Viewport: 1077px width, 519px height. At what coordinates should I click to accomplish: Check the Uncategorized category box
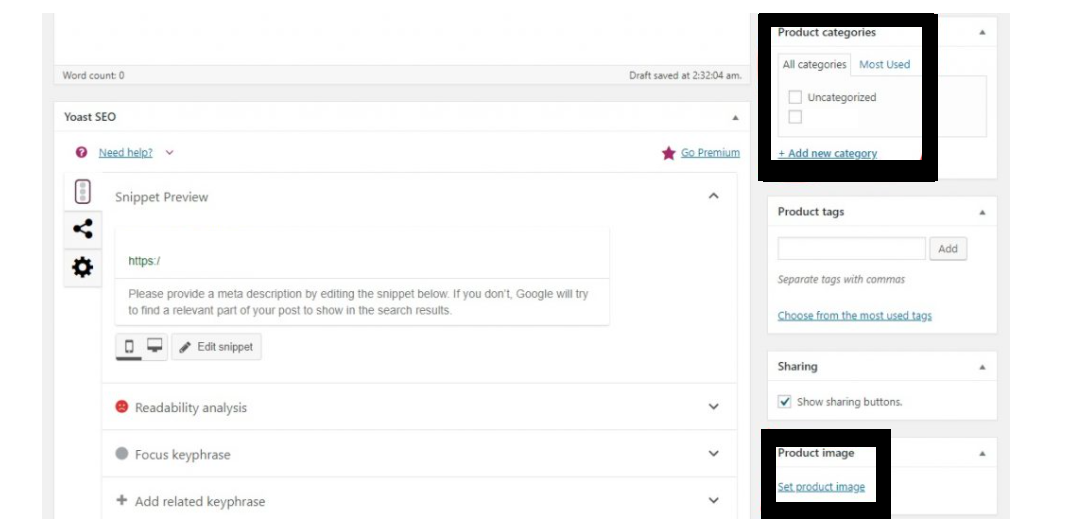coord(795,97)
